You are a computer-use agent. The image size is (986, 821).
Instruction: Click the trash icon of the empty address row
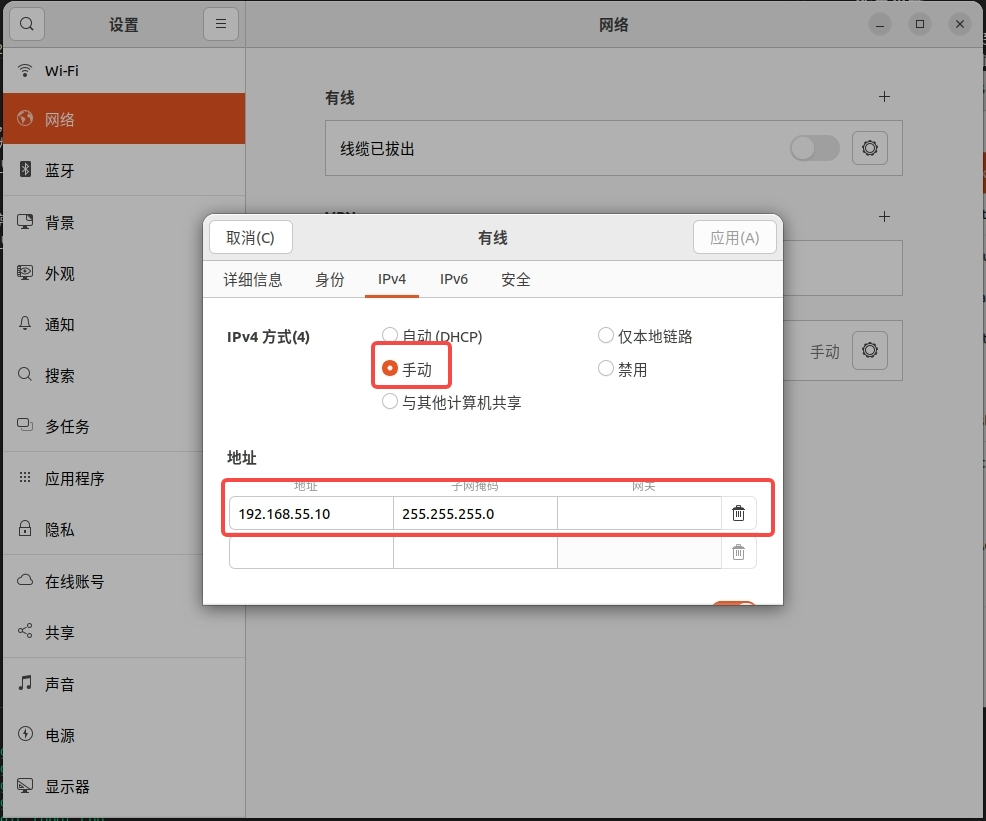[739, 553]
